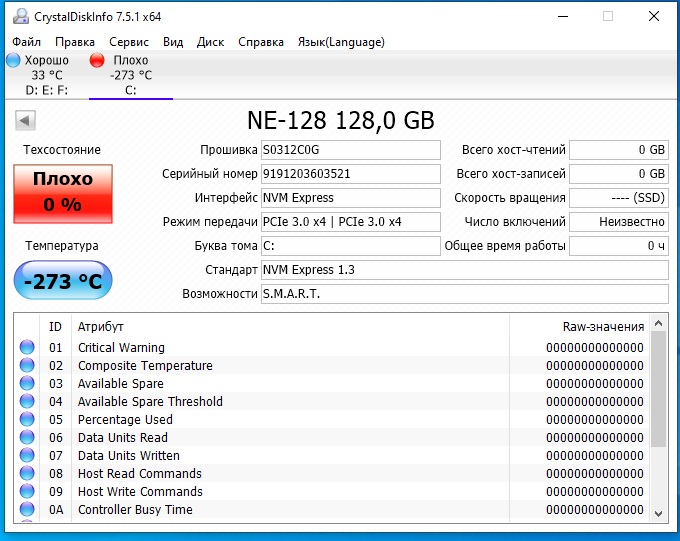The width and height of the screenshot is (680, 541).
Task: Click ID 0A in attribute list
Action: click(x=56, y=509)
